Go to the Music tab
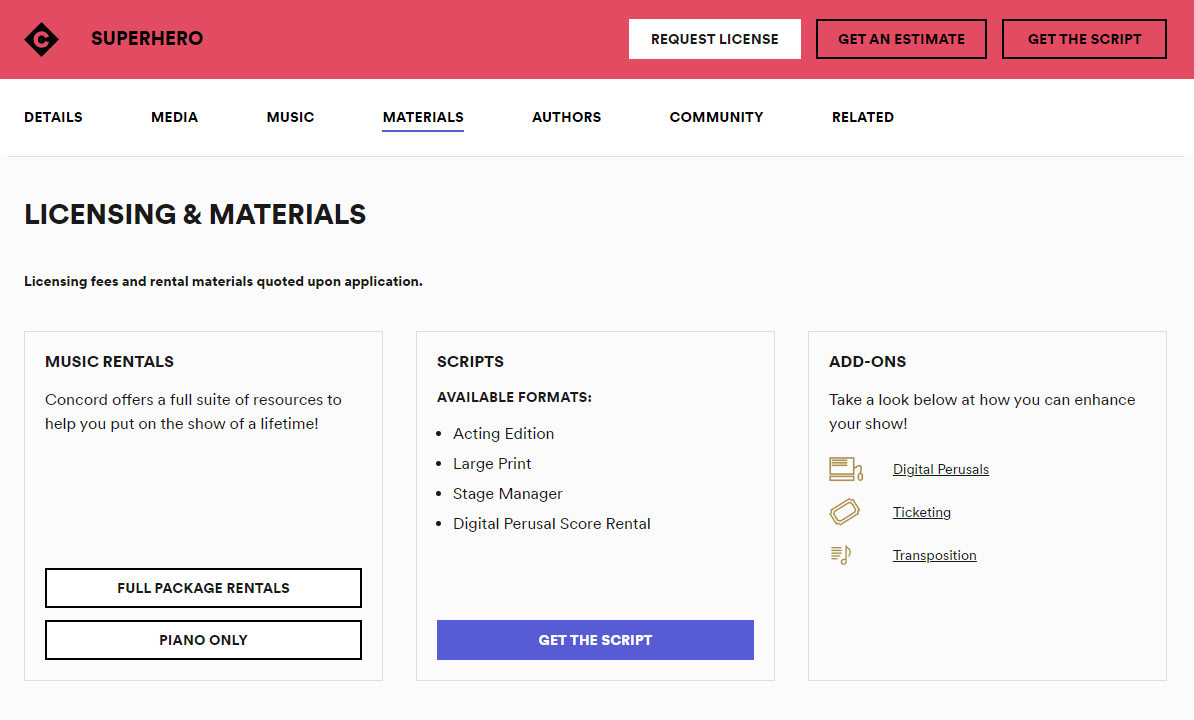 click(x=290, y=117)
